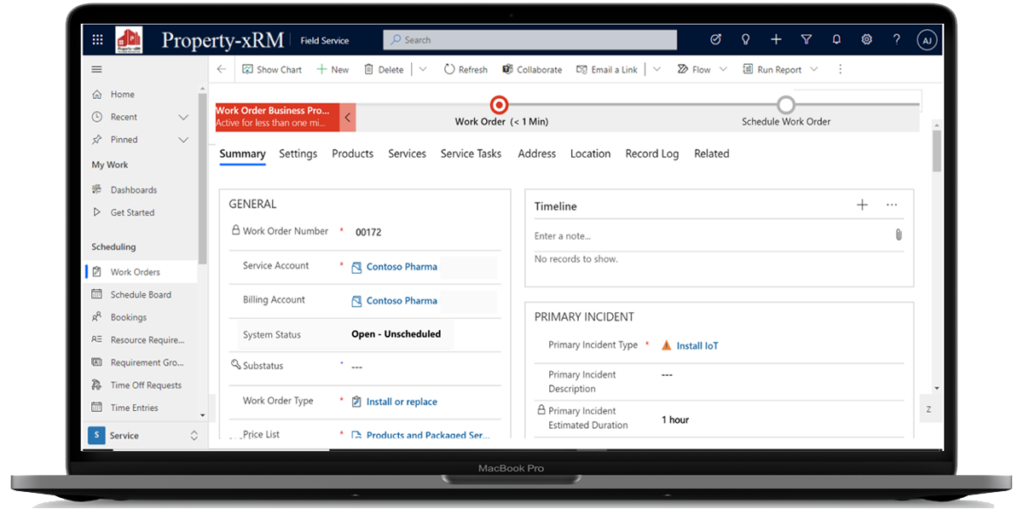1024x515 pixels.
Task: Open advanced find funnel icon
Action: click(807, 40)
